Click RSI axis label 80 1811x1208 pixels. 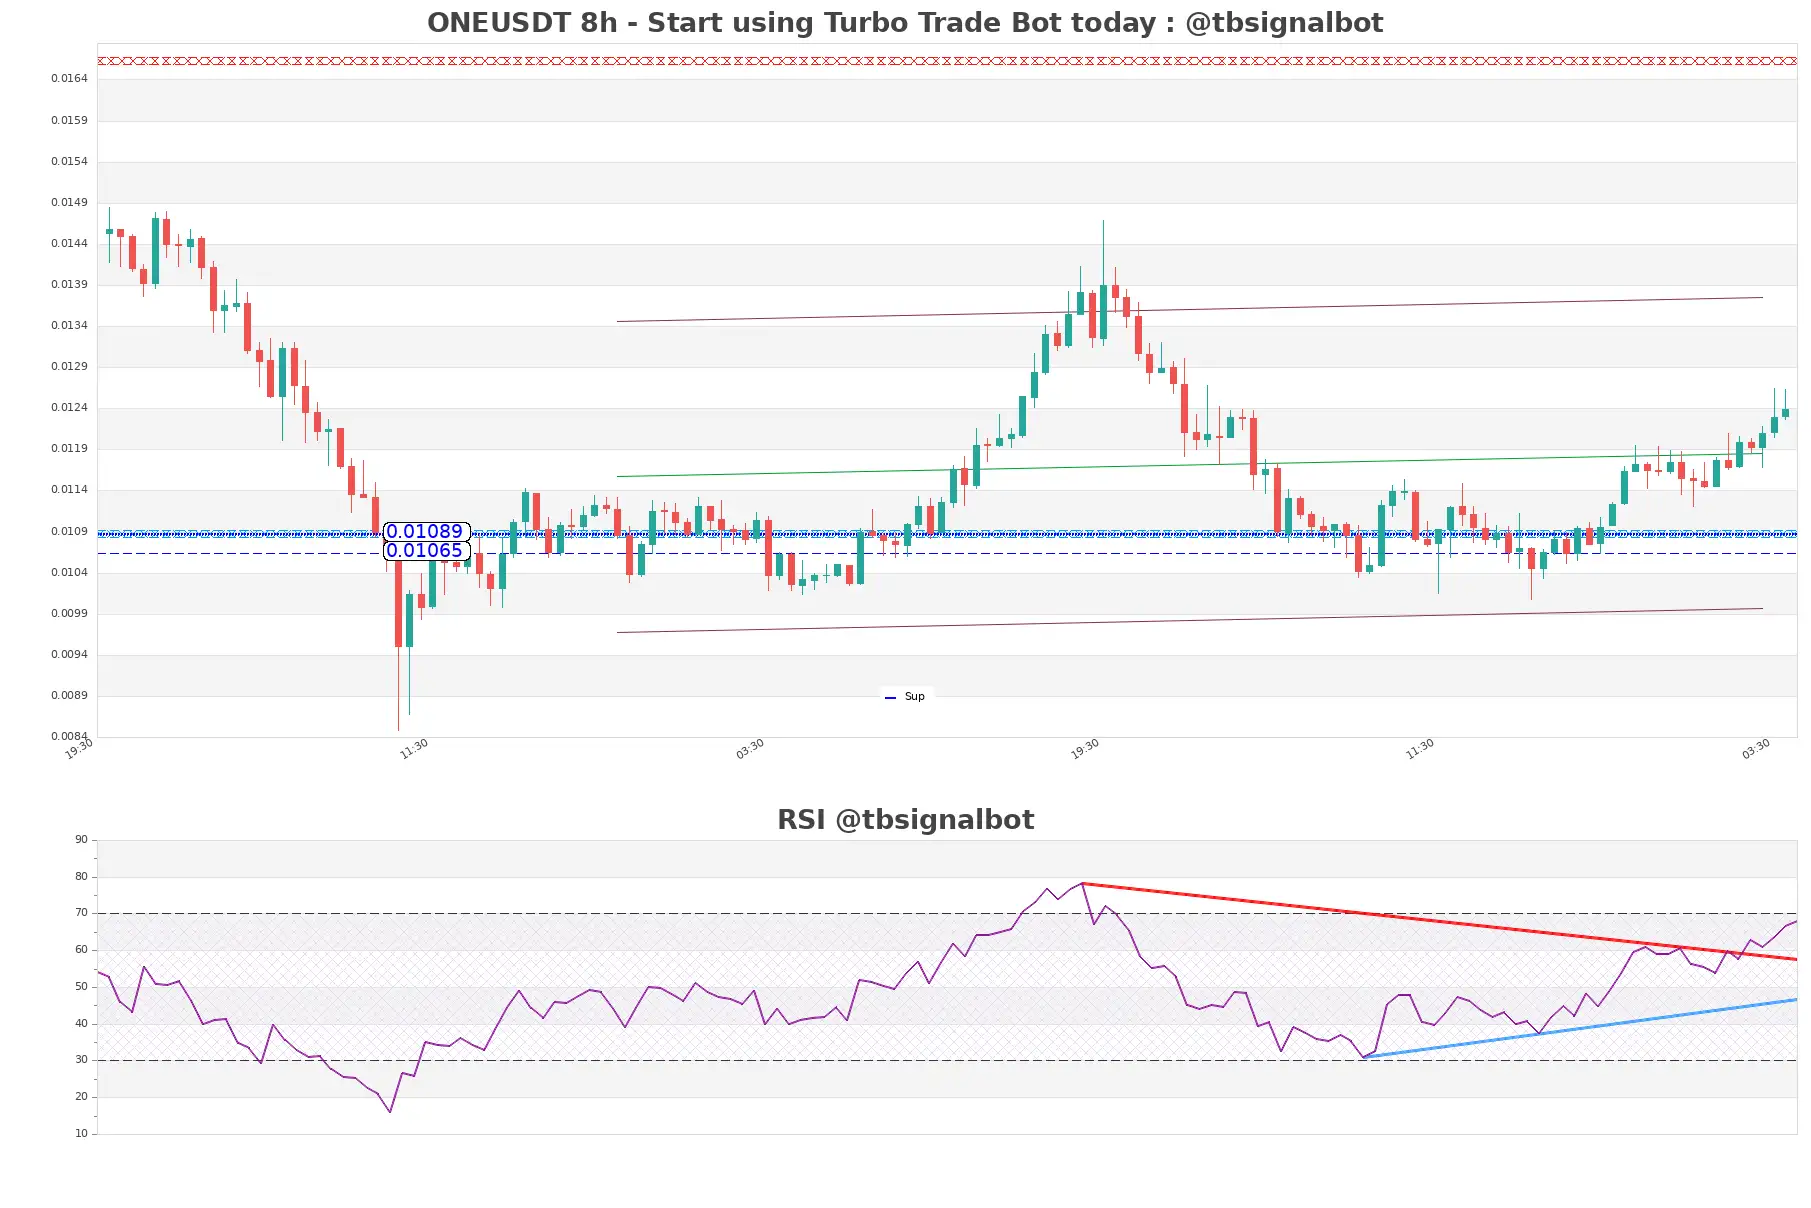point(81,877)
